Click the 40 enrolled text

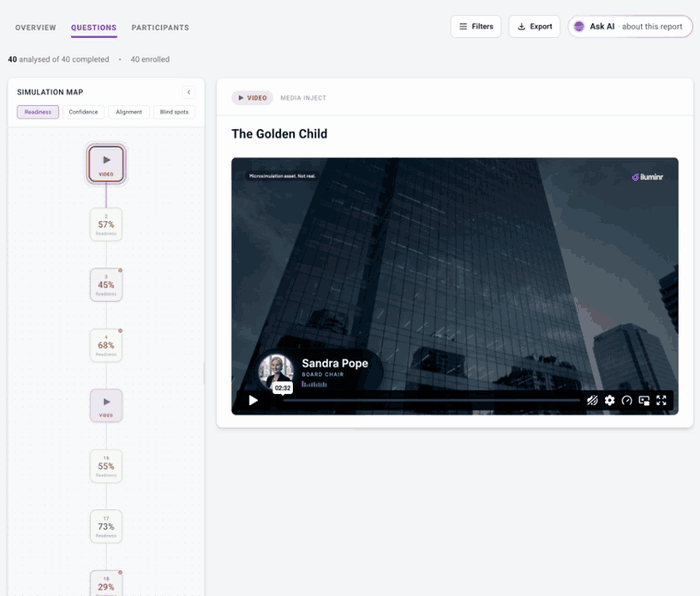coord(150,59)
